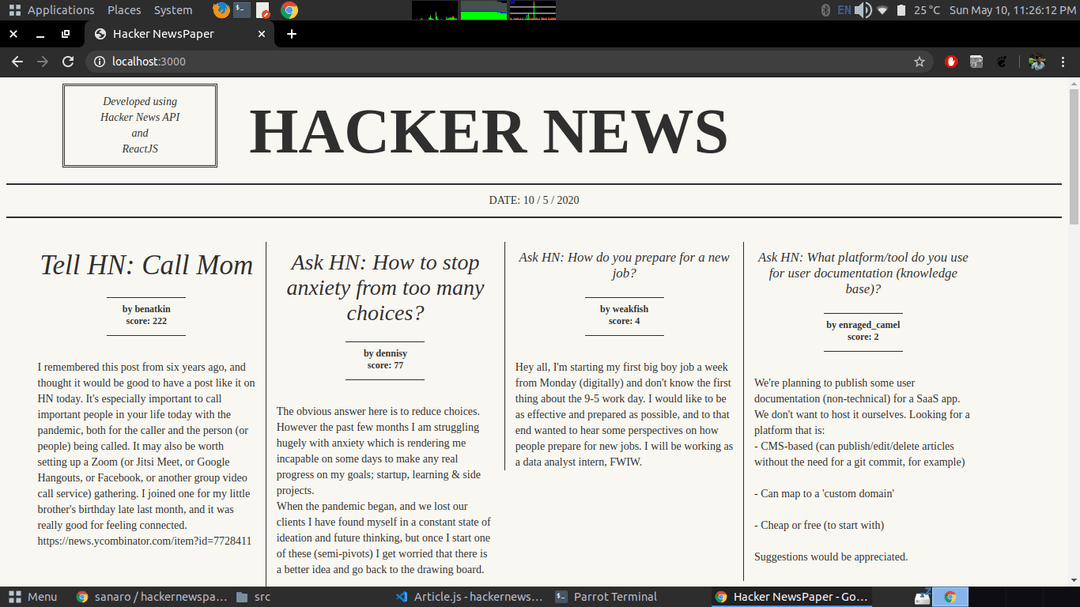The image size is (1080, 607).
Task: Open Chrome from the top panel launcher
Action: [287, 10]
